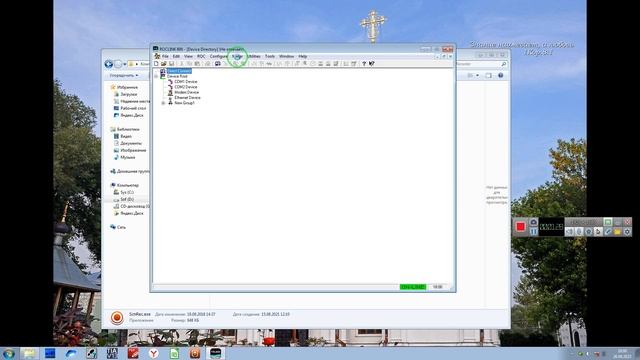Click Explorer back navigation arrow
Image resolution: width=640 pixels, height=360 pixels.
[109, 64]
